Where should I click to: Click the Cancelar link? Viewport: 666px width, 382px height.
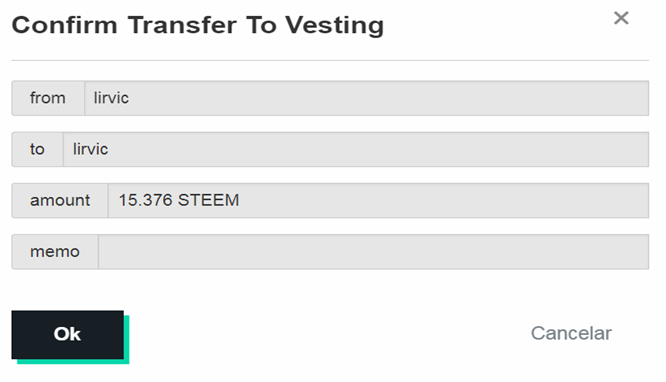click(571, 334)
